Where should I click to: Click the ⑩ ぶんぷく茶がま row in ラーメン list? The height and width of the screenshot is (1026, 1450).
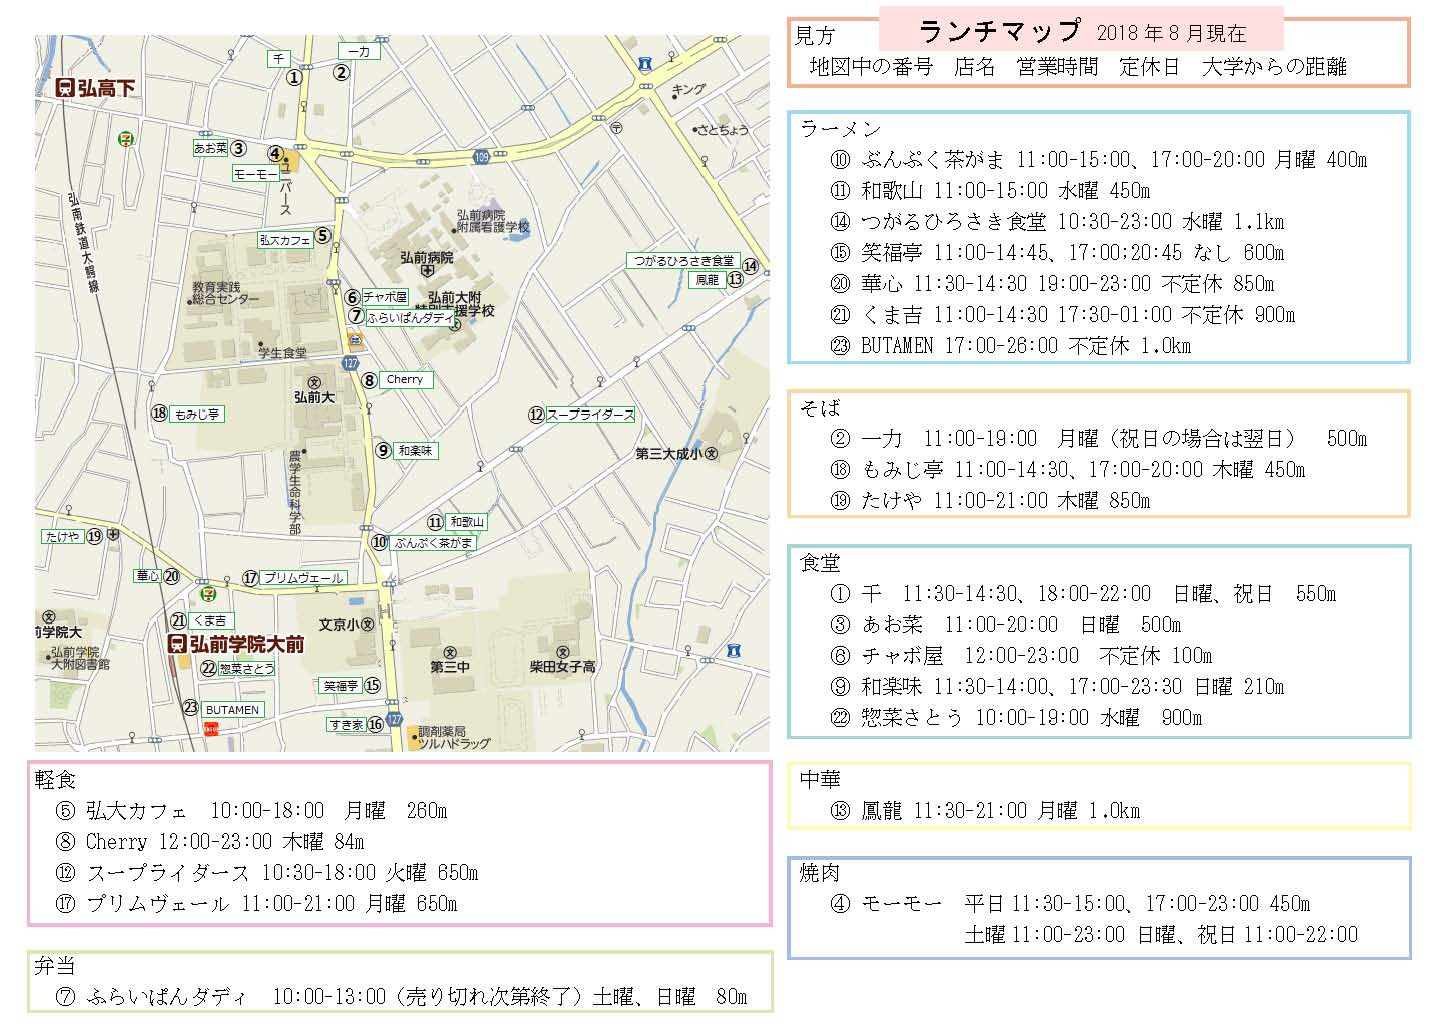1098,159
